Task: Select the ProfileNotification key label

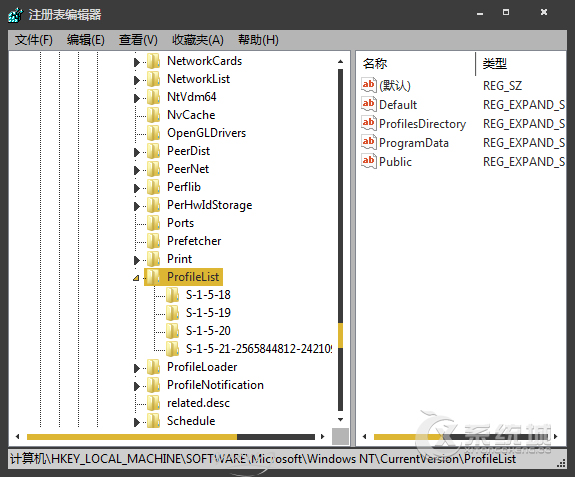Action: [215, 385]
